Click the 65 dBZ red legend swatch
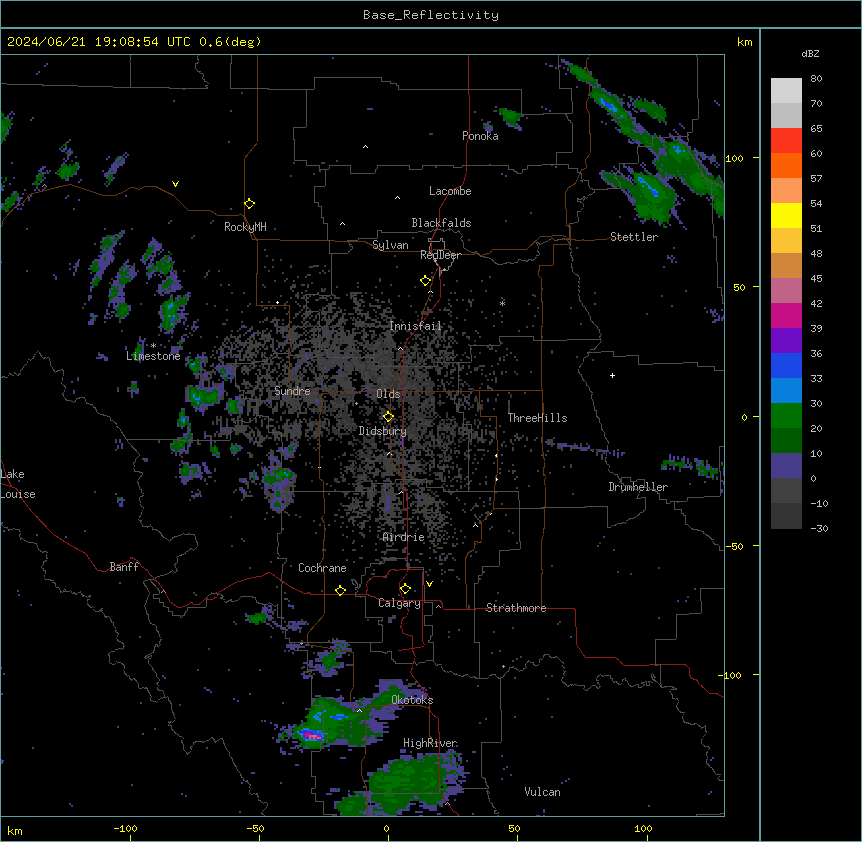Image resolution: width=862 pixels, height=842 pixels. (x=786, y=140)
